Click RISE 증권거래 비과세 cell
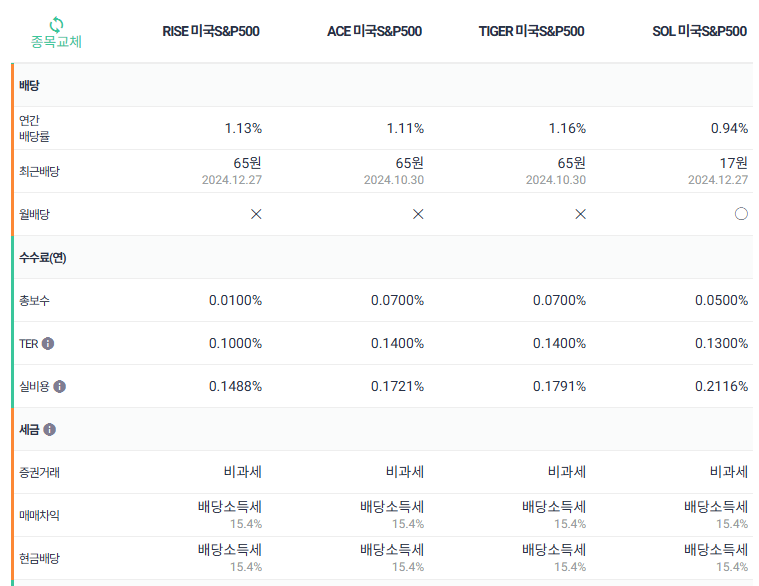 tap(243, 472)
